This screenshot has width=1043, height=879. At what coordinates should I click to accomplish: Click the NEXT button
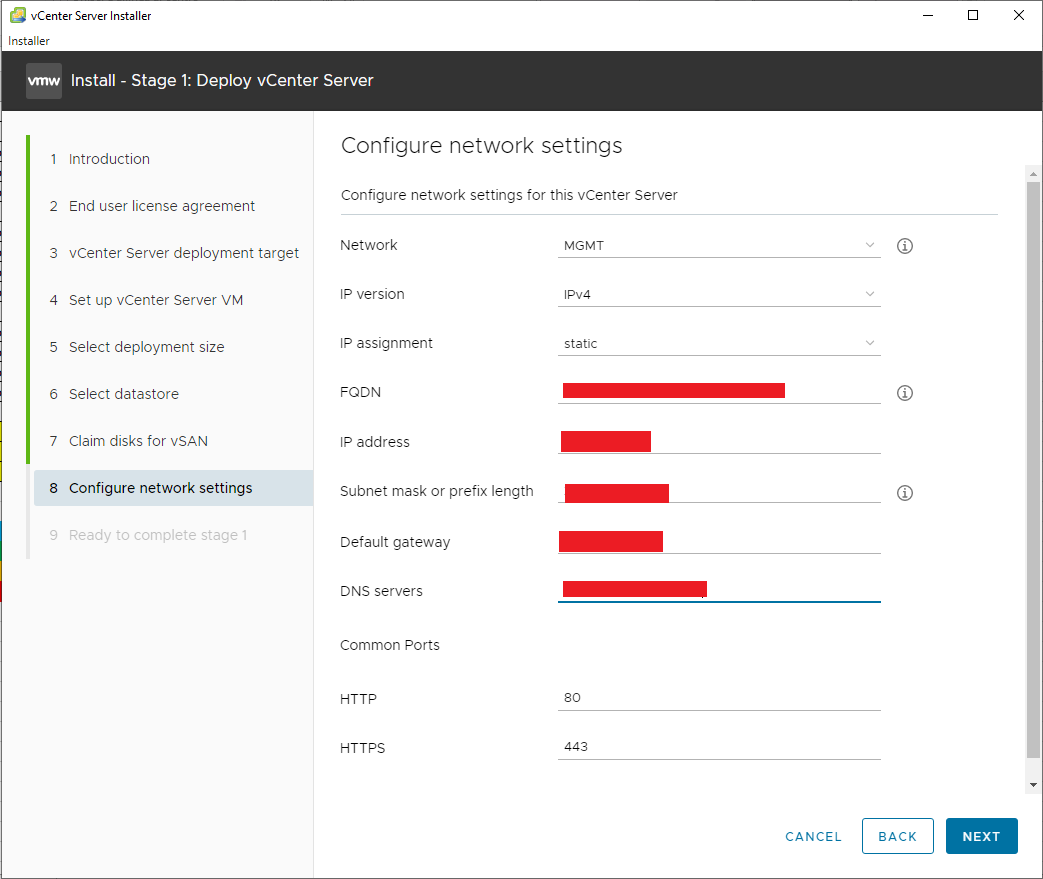point(981,836)
